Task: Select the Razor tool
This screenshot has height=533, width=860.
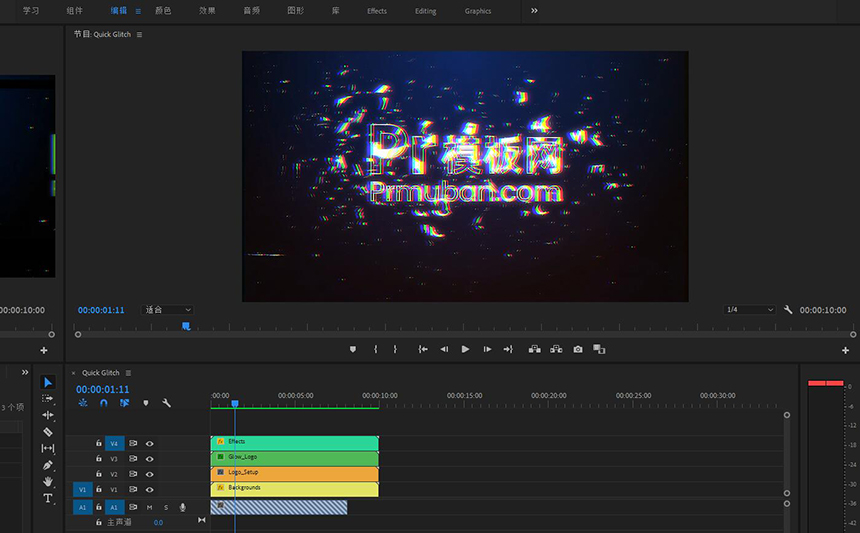Action: coord(48,432)
